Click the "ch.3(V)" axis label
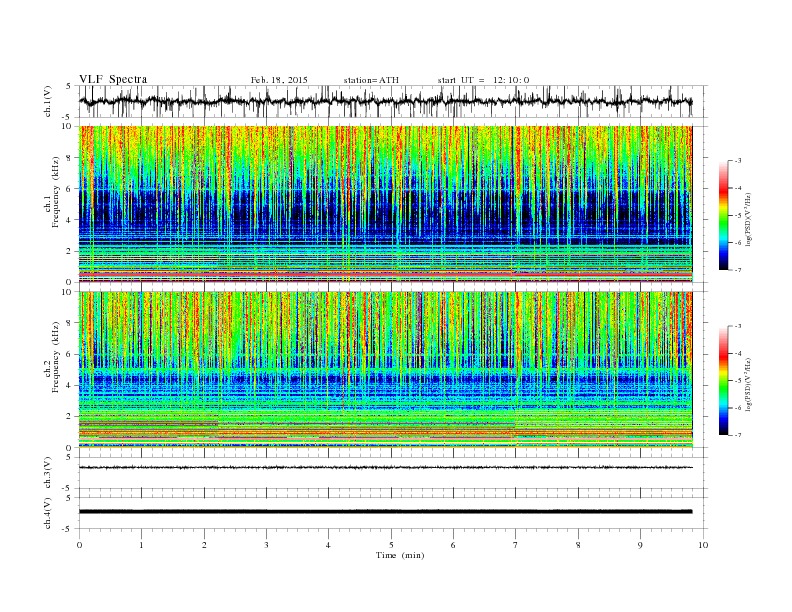The height and width of the screenshot is (612, 792). tap(48, 473)
